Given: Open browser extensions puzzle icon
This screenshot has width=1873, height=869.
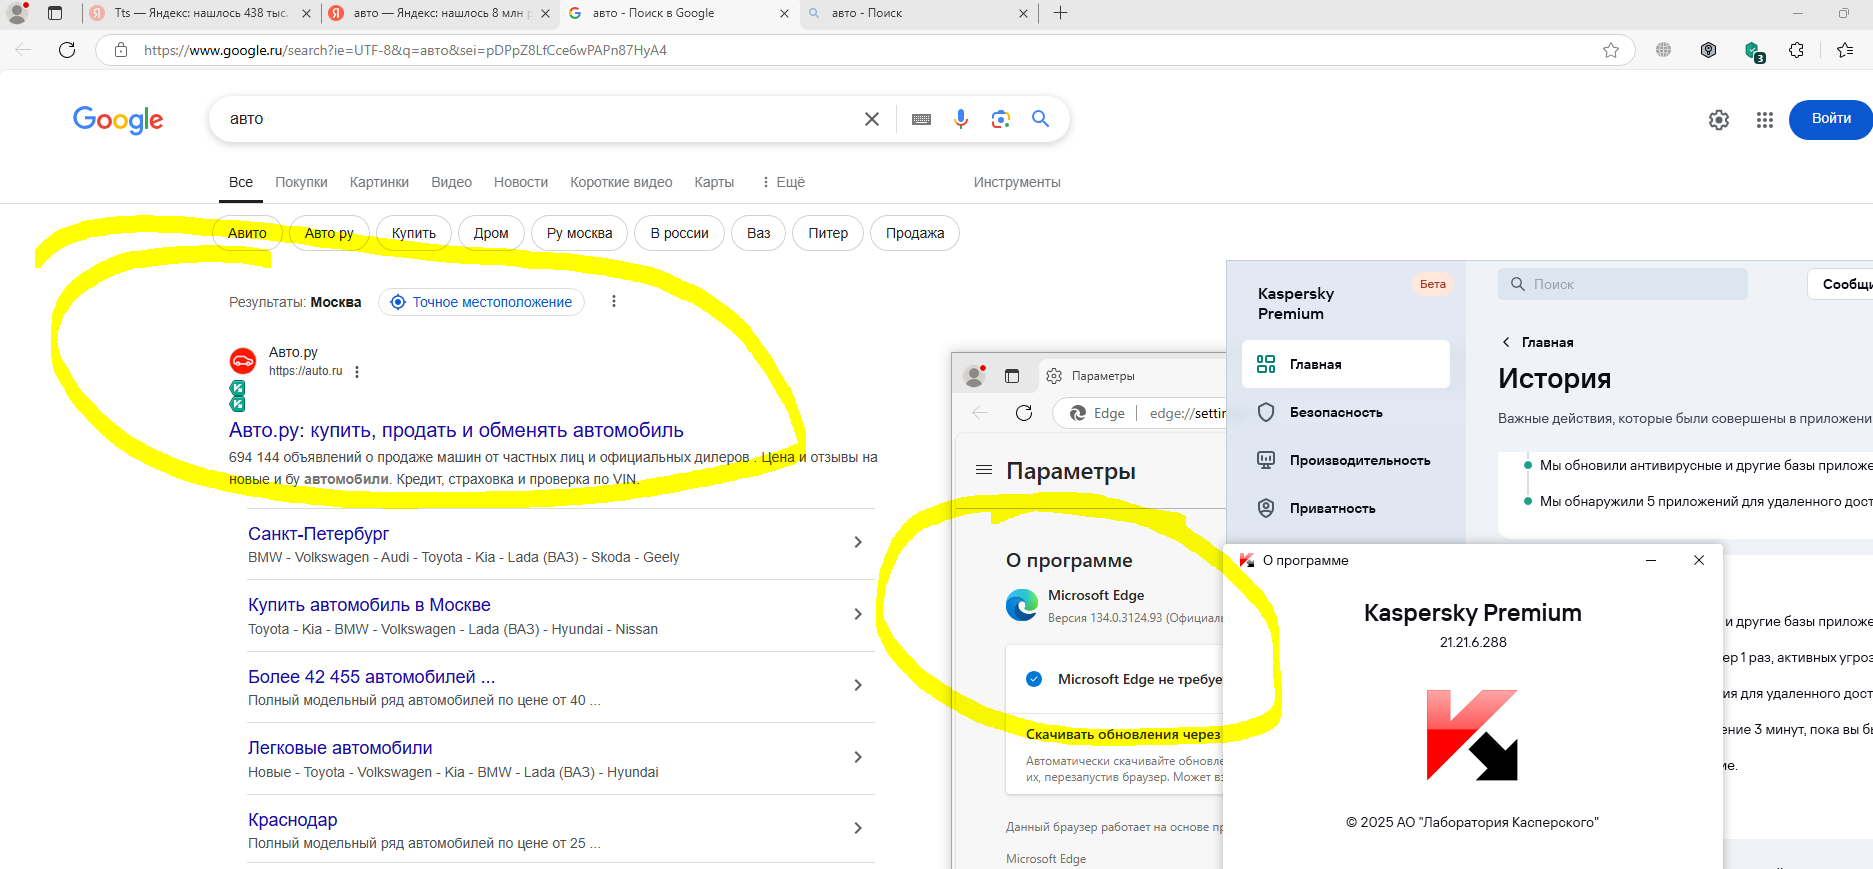Looking at the screenshot, I should [x=1797, y=50].
